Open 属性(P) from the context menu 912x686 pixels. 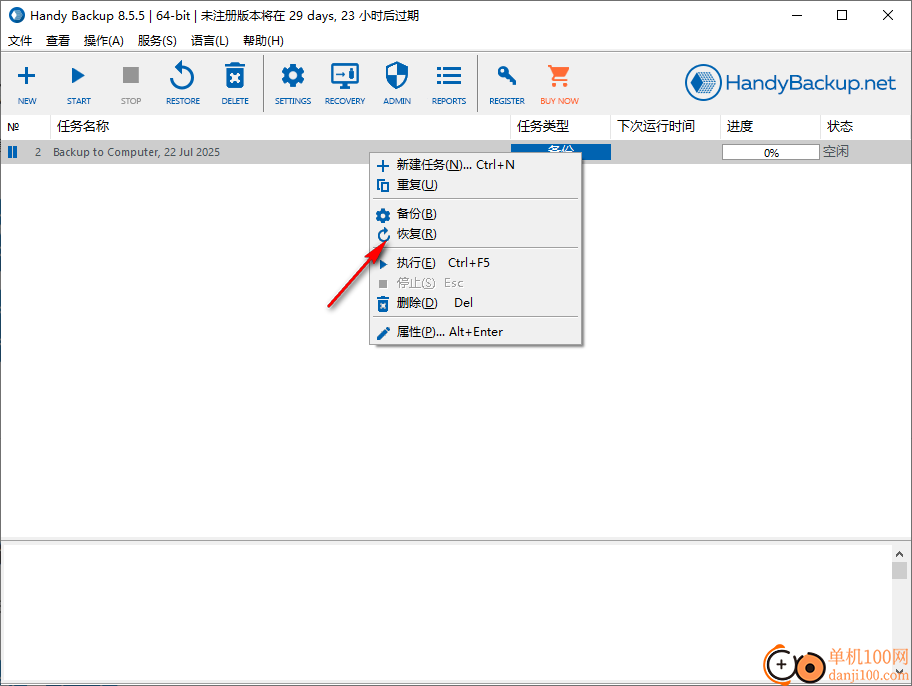476,332
